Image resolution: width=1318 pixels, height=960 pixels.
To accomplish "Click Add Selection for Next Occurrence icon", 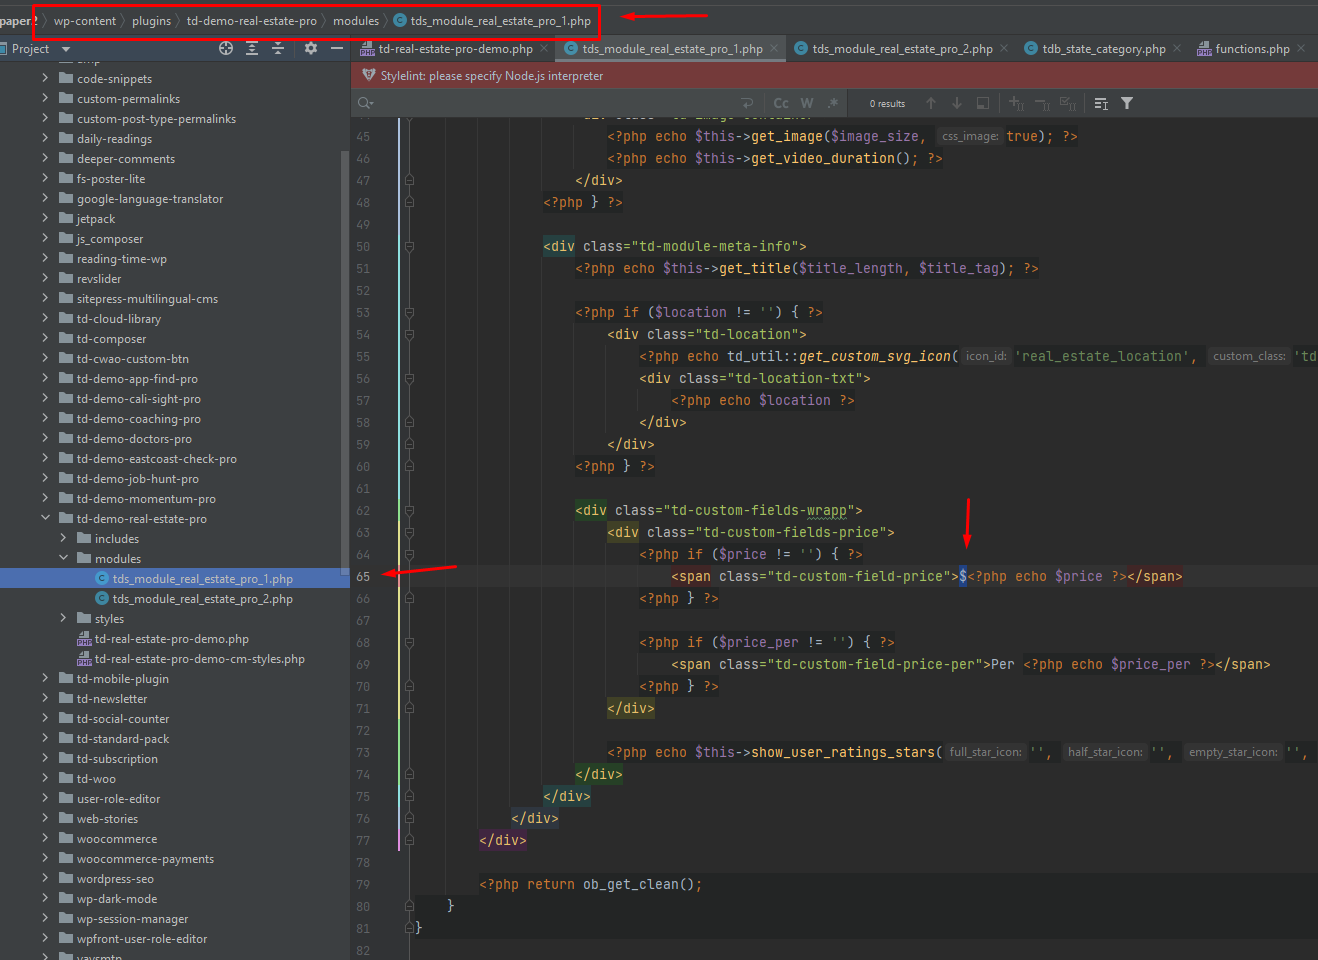I will [x=1016, y=103].
